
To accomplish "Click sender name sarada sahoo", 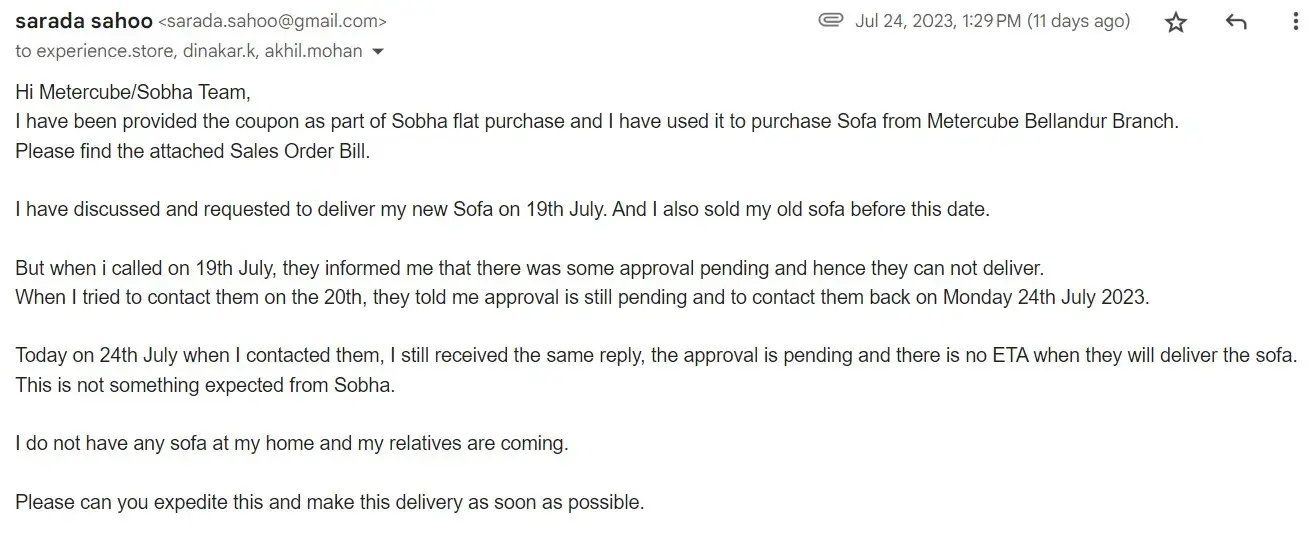I will [83, 20].
